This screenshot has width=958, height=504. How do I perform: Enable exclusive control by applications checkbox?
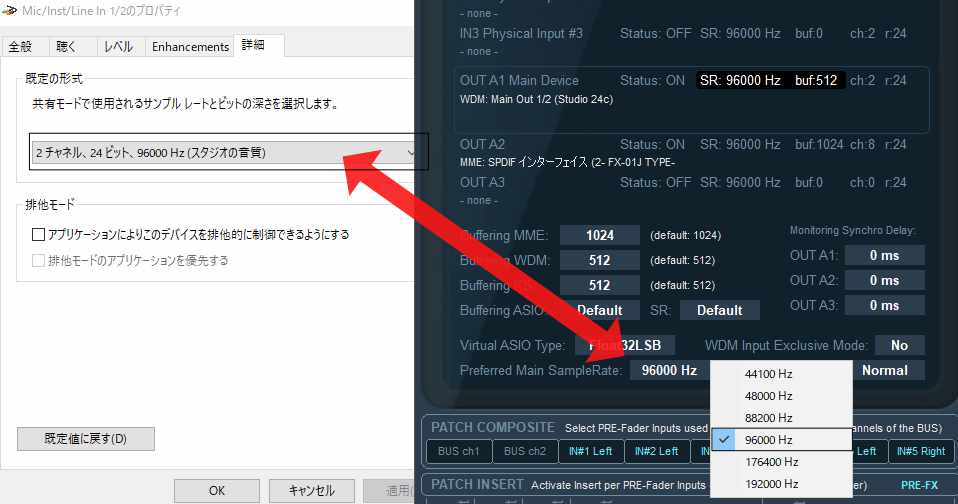pos(39,235)
